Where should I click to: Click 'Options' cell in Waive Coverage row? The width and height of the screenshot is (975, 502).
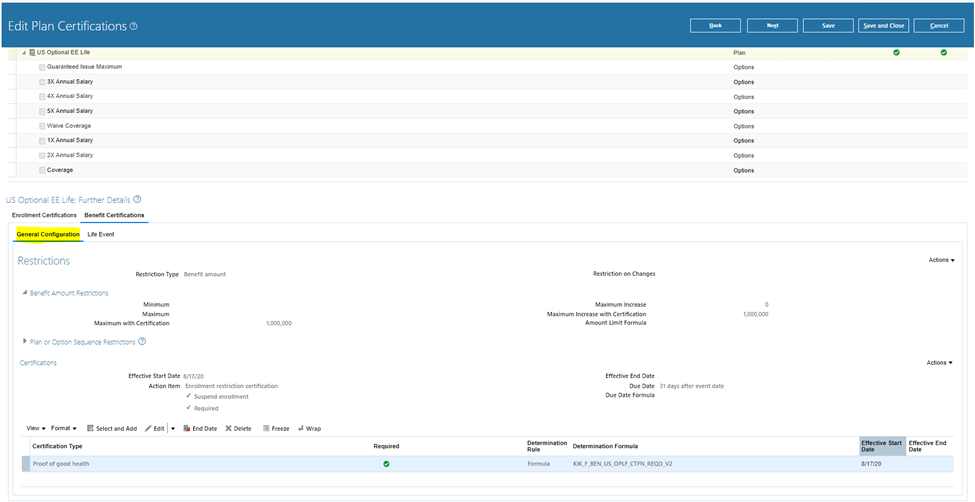744,126
